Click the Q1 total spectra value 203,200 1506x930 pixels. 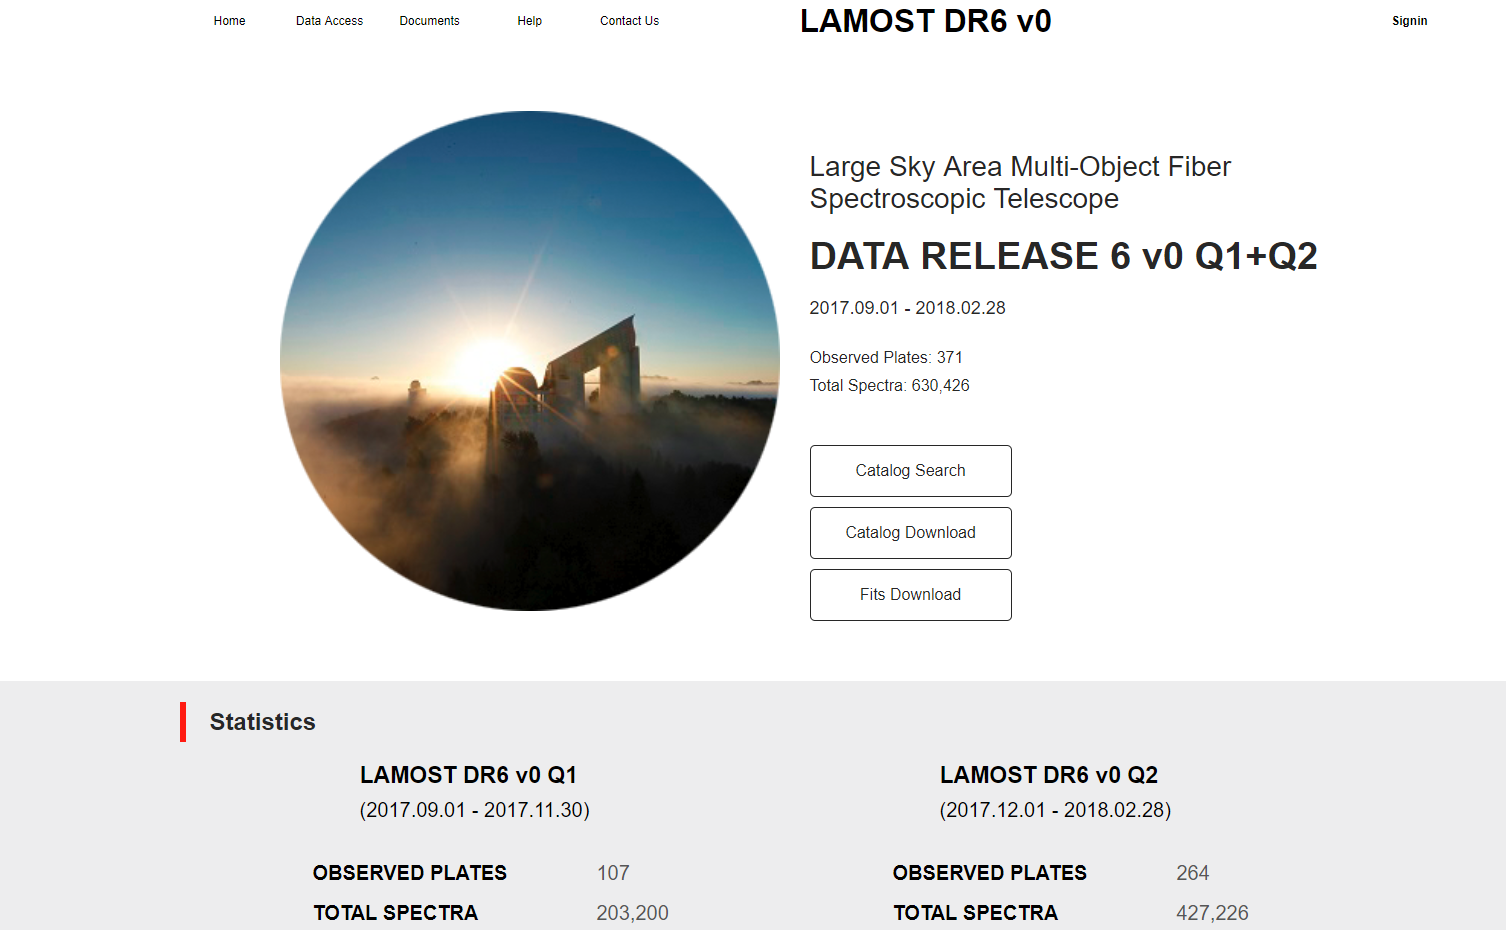coord(632,913)
